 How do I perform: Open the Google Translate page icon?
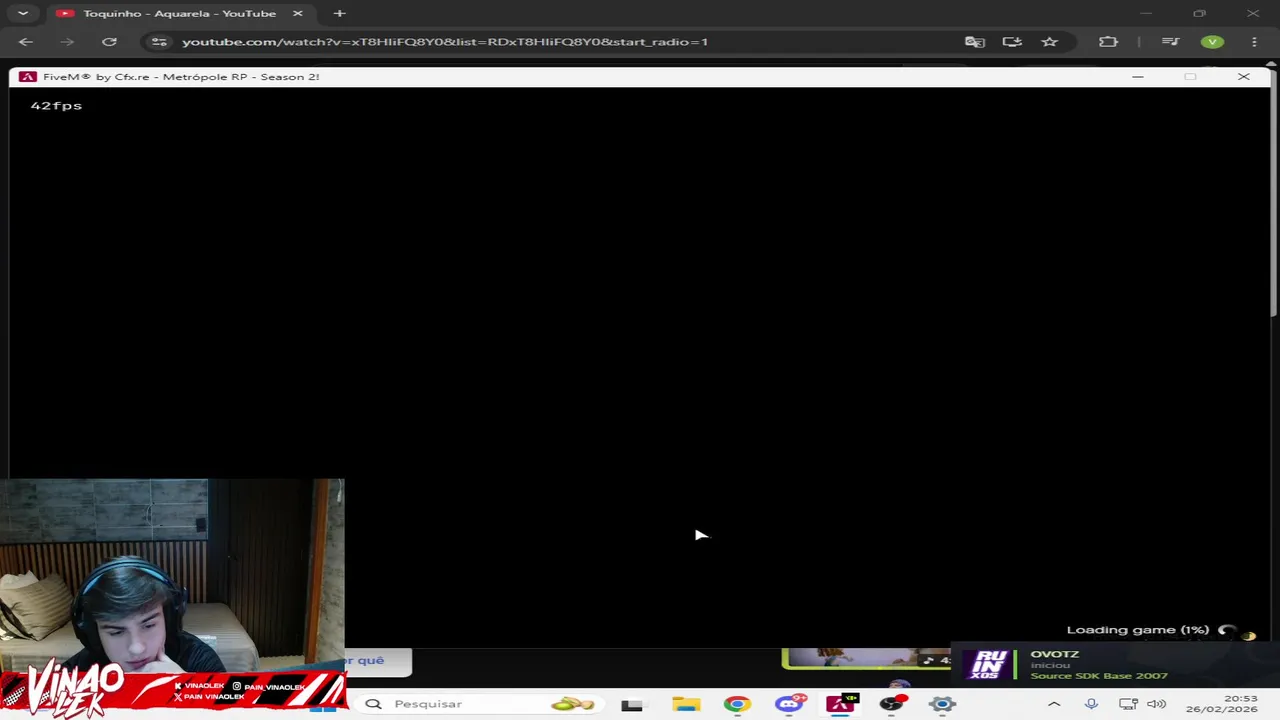(975, 42)
